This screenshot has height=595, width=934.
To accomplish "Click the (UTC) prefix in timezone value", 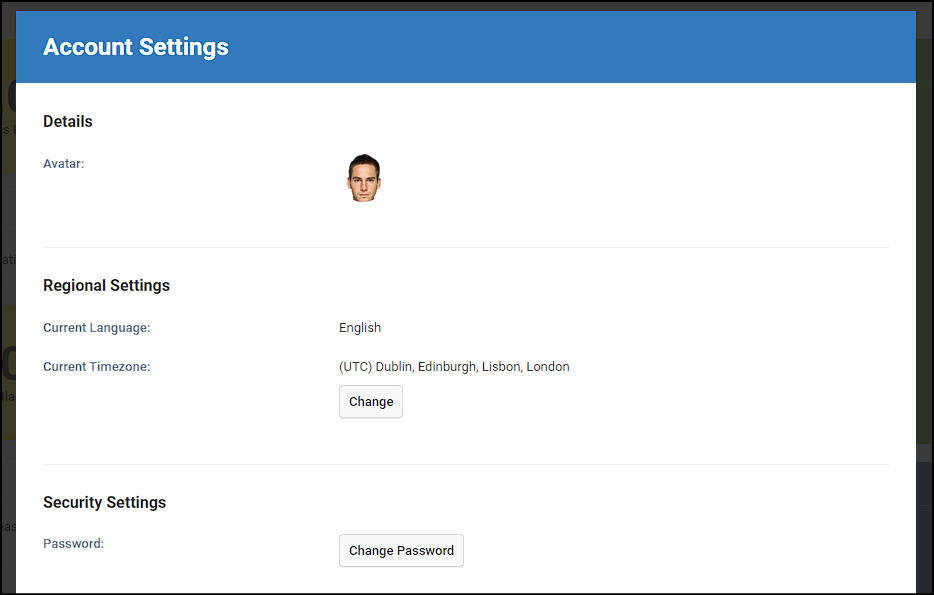I will (356, 367).
